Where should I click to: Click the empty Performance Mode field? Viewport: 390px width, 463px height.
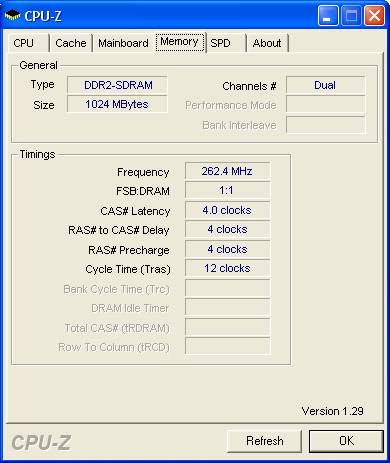[325, 105]
